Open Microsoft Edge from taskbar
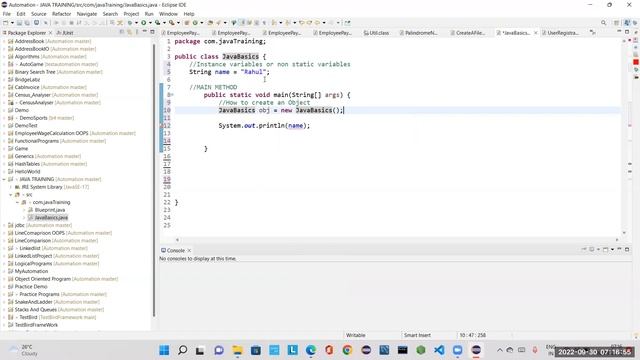640x360 pixels. pyautogui.click(x=311, y=350)
